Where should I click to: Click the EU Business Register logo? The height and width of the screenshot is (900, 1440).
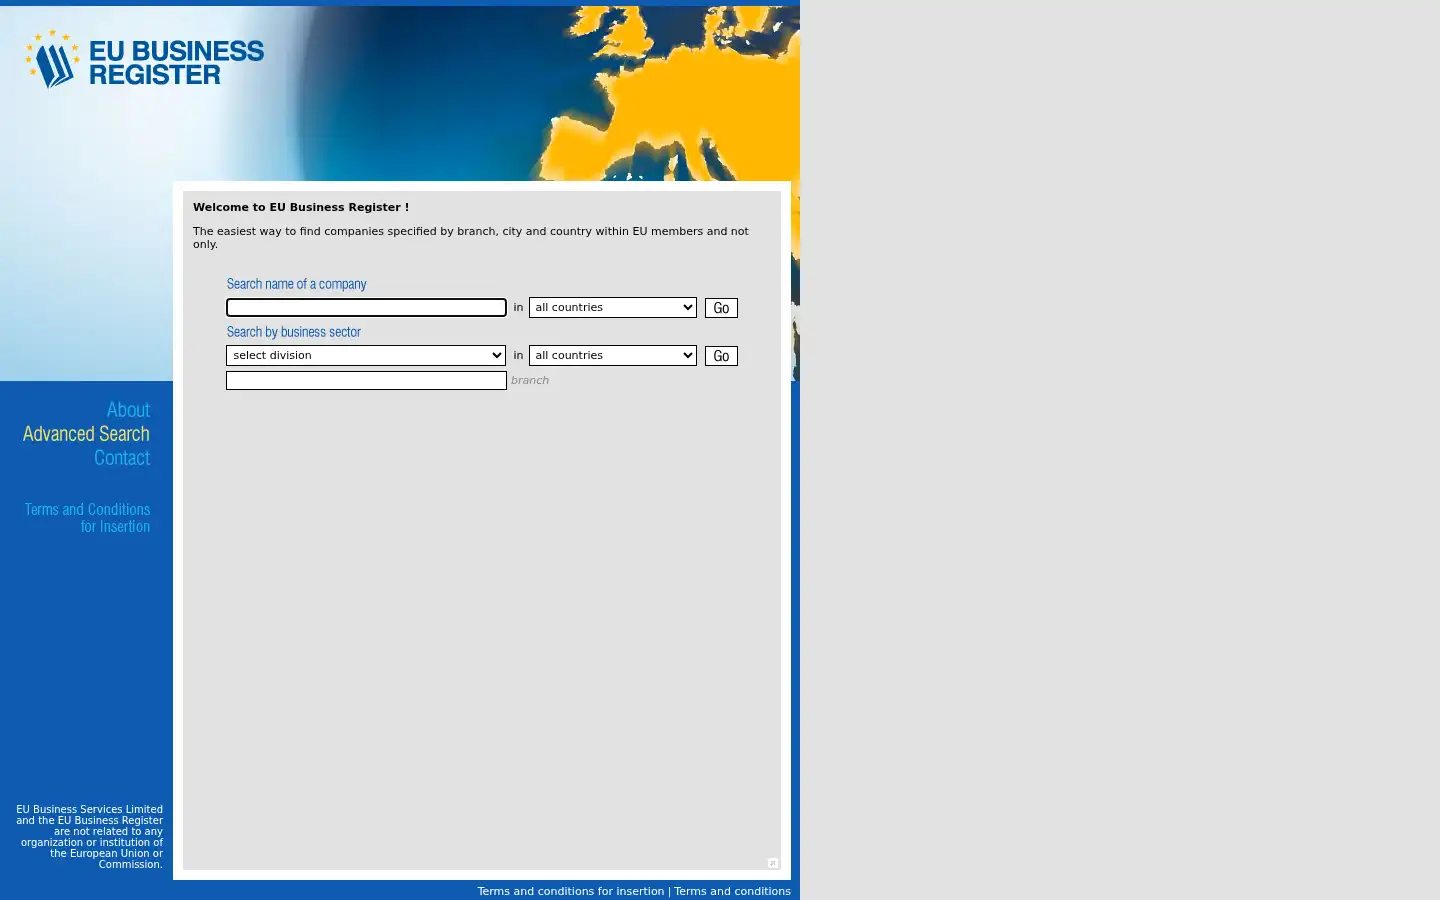point(144,59)
